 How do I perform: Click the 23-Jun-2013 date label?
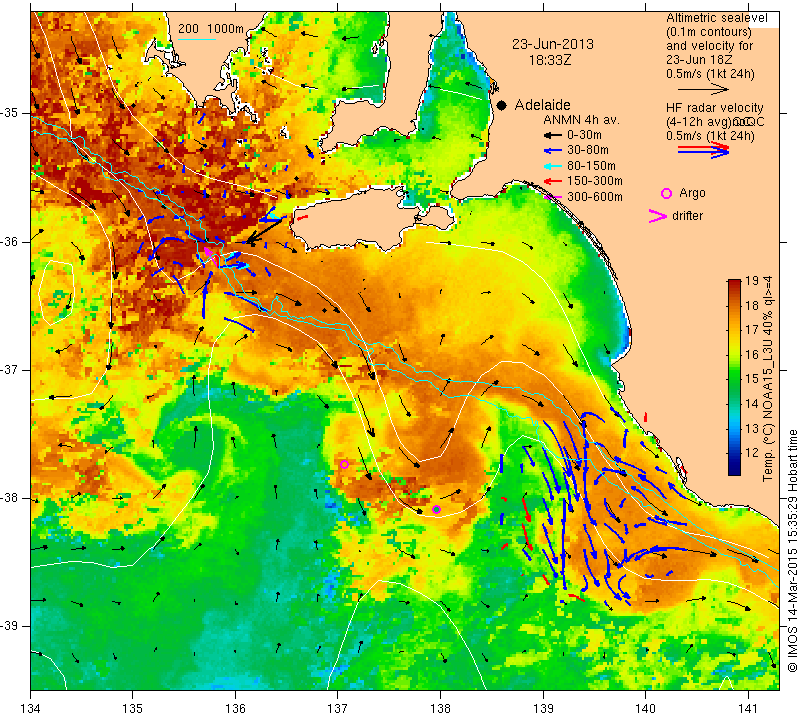tap(553, 44)
